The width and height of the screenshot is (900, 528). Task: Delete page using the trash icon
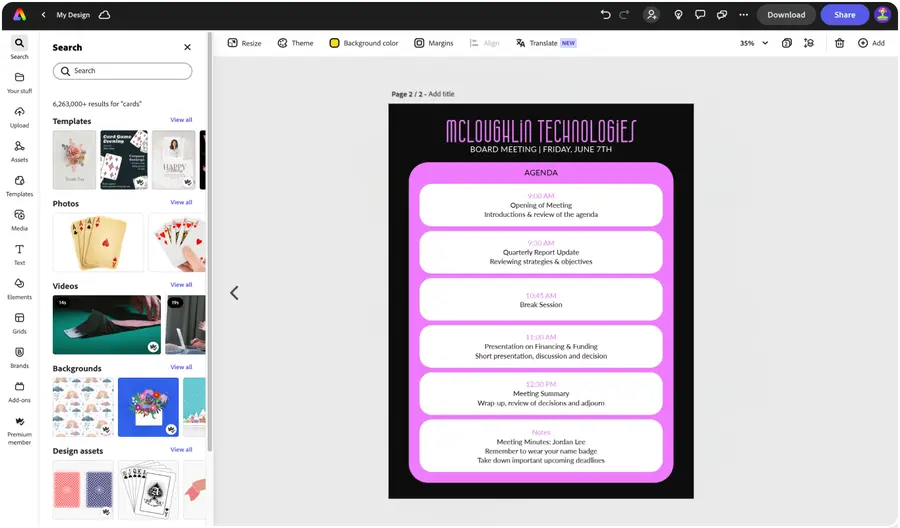click(x=839, y=43)
